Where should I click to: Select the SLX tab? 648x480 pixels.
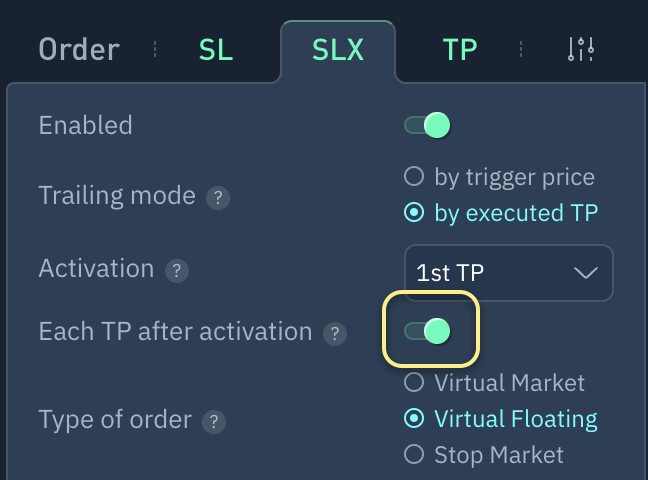point(337,50)
